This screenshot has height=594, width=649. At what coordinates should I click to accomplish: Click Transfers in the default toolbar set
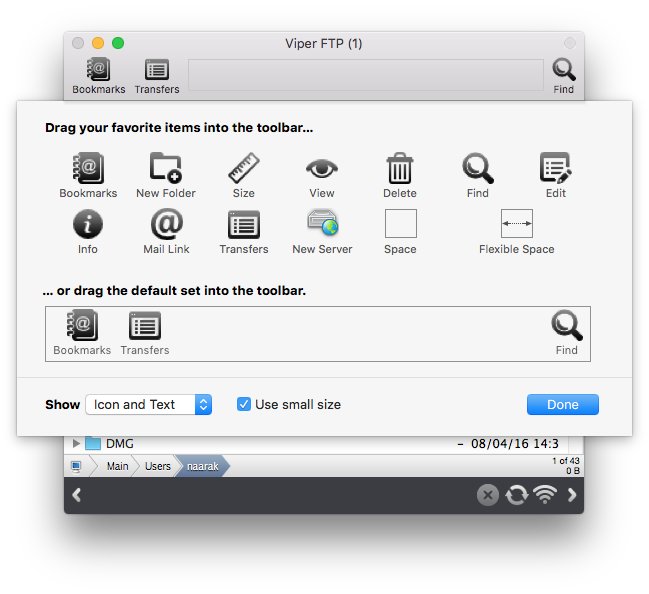(x=145, y=332)
